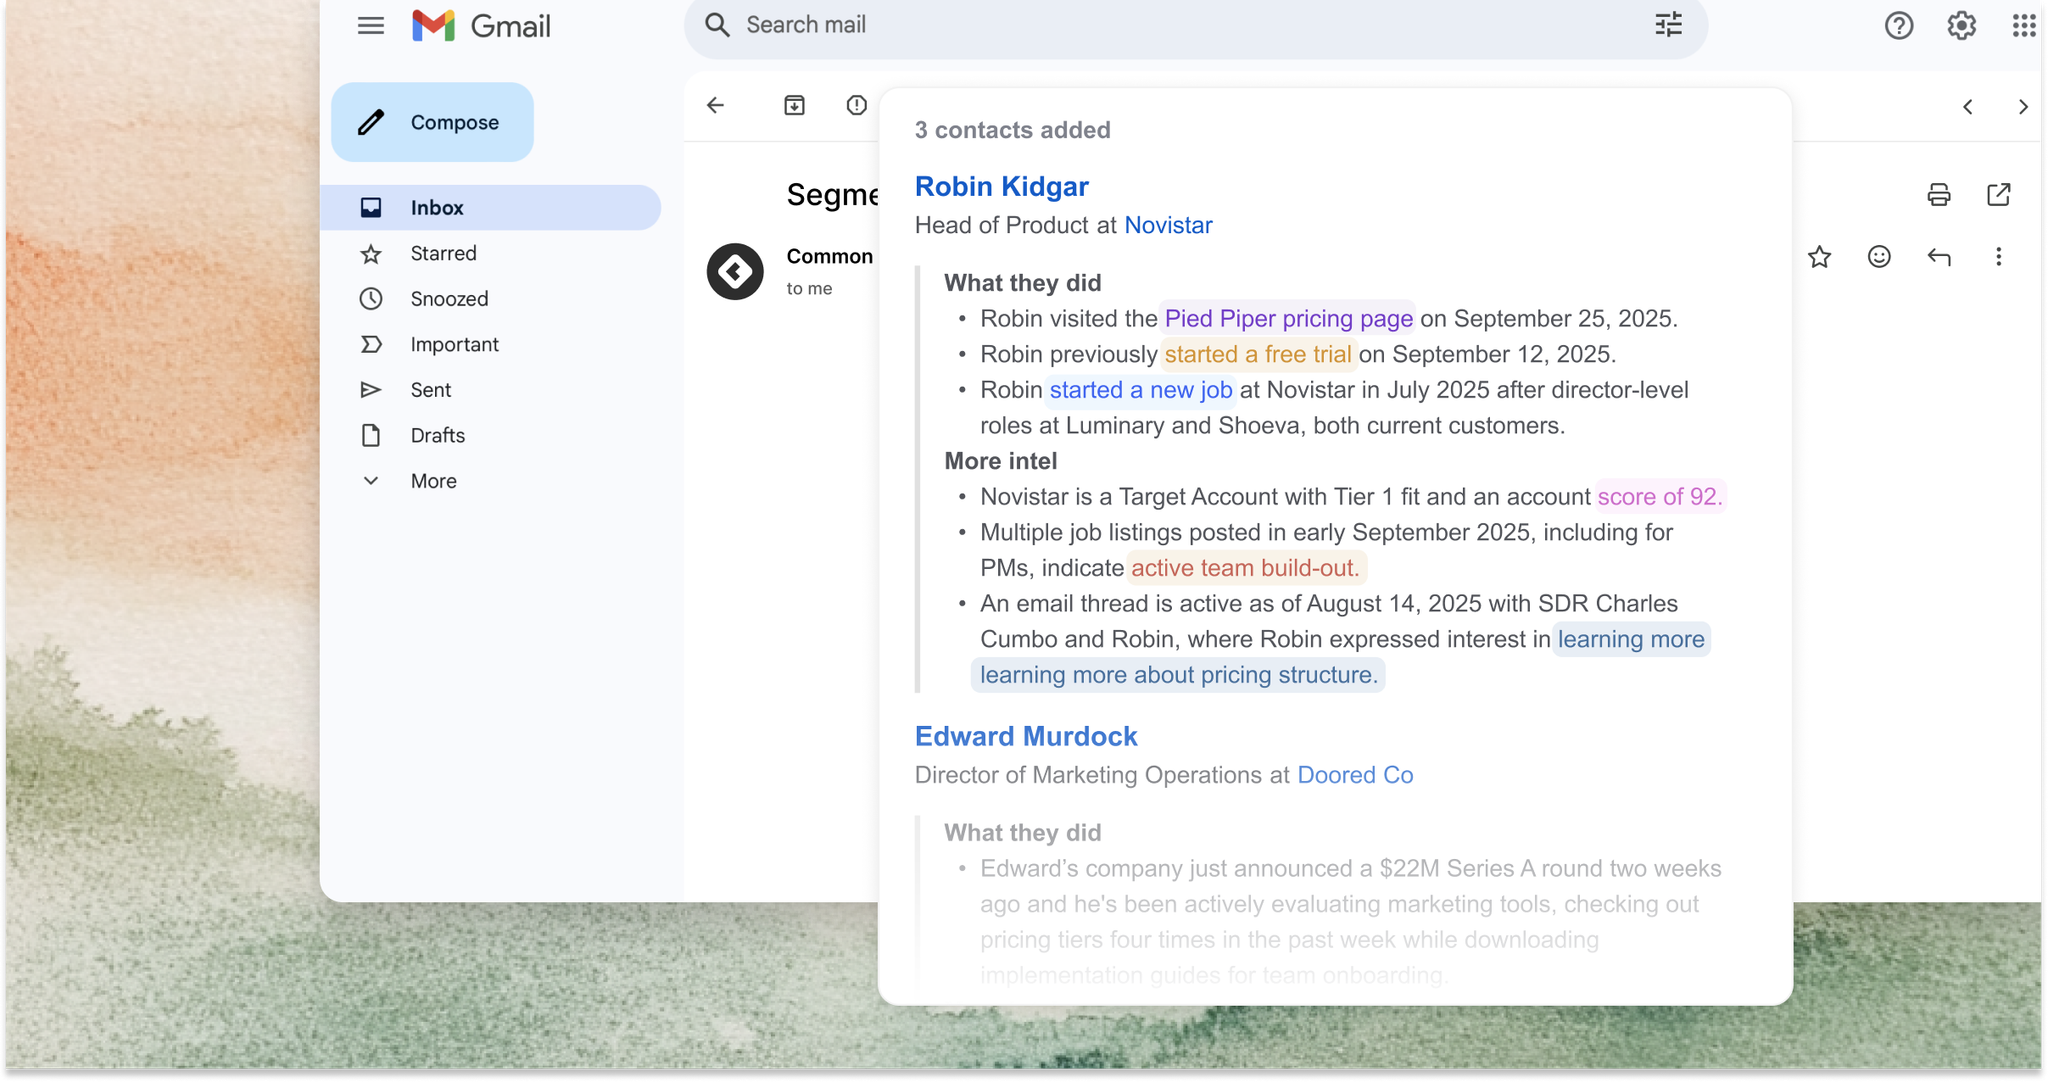This screenshot has height=1082, width=2048.
Task: Click the back to inbox arrow
Action: (x=715, y=105)
